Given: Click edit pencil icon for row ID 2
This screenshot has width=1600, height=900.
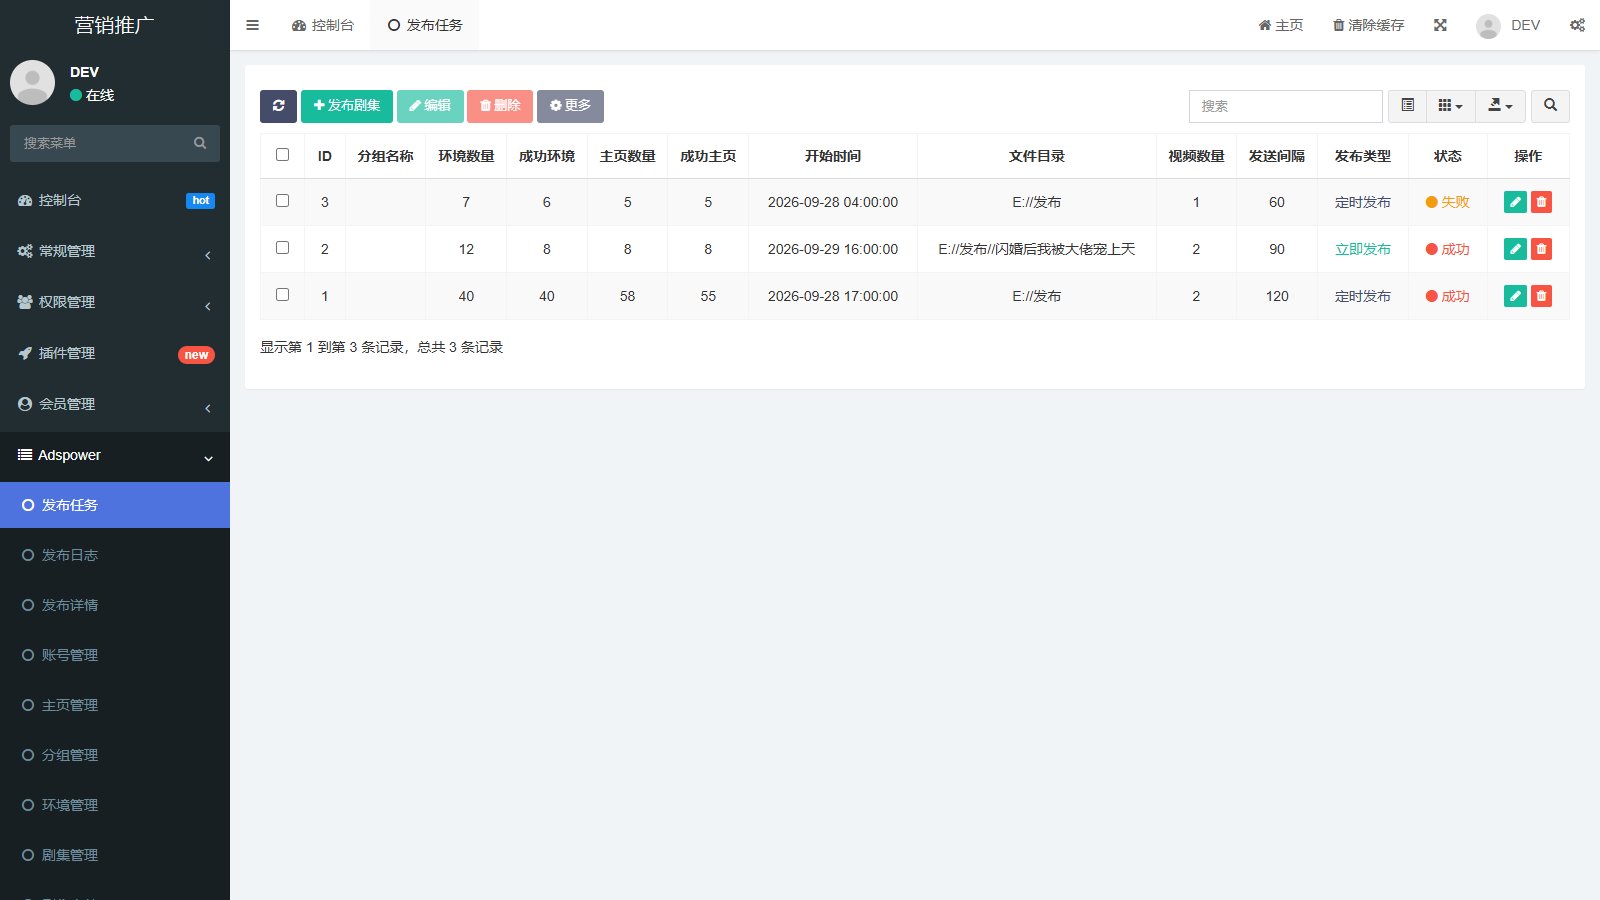Looking at the screenshot, I should click(x=1515, y=249).
